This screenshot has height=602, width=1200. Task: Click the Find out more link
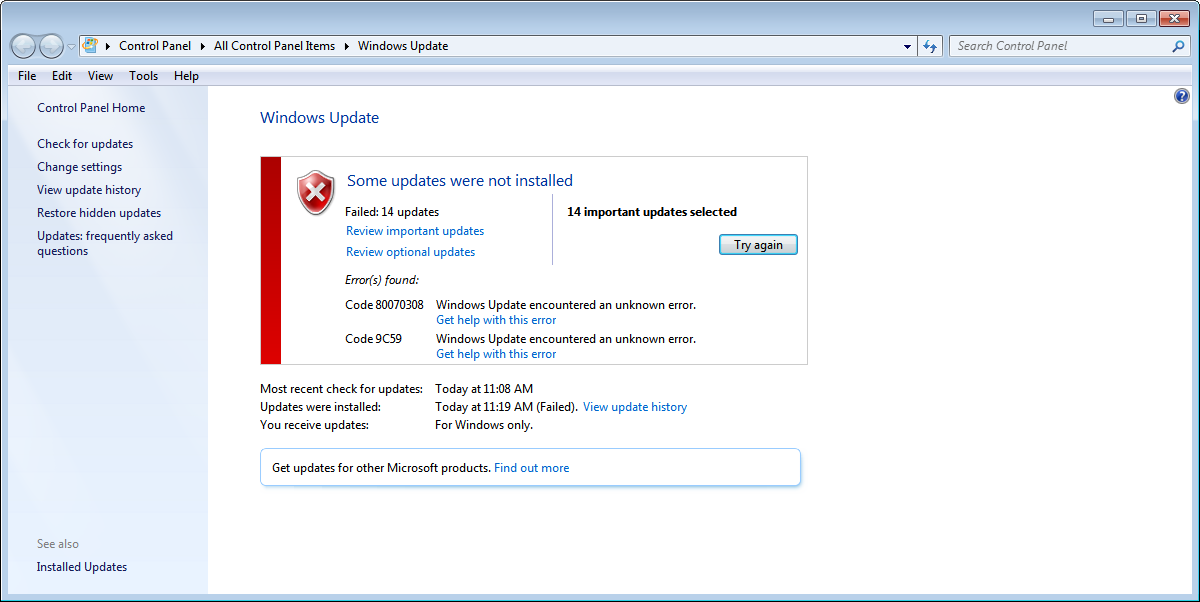point(531,468)
